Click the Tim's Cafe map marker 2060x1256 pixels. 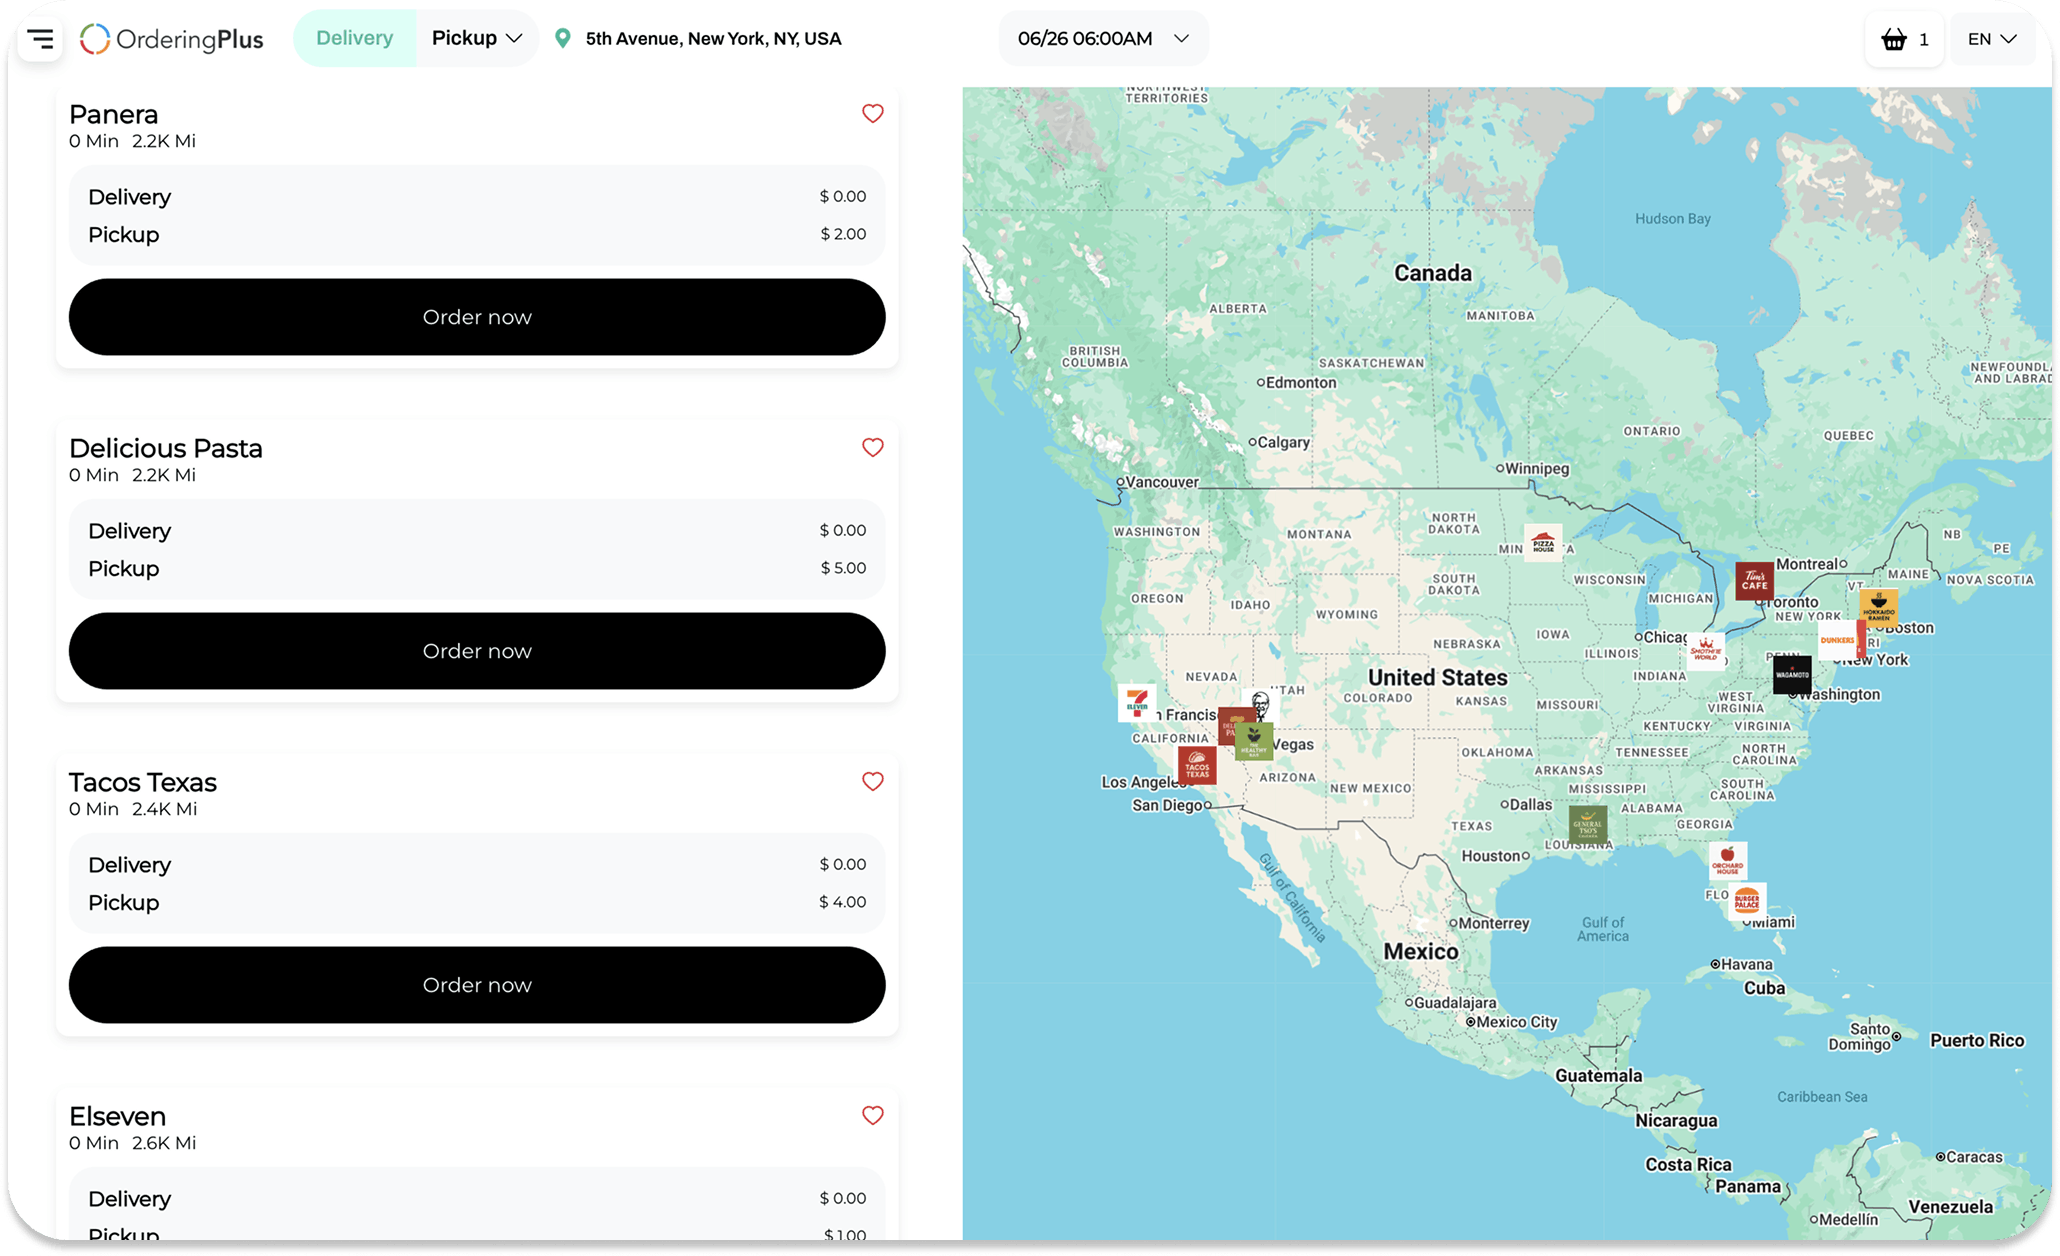point(1754,581)
